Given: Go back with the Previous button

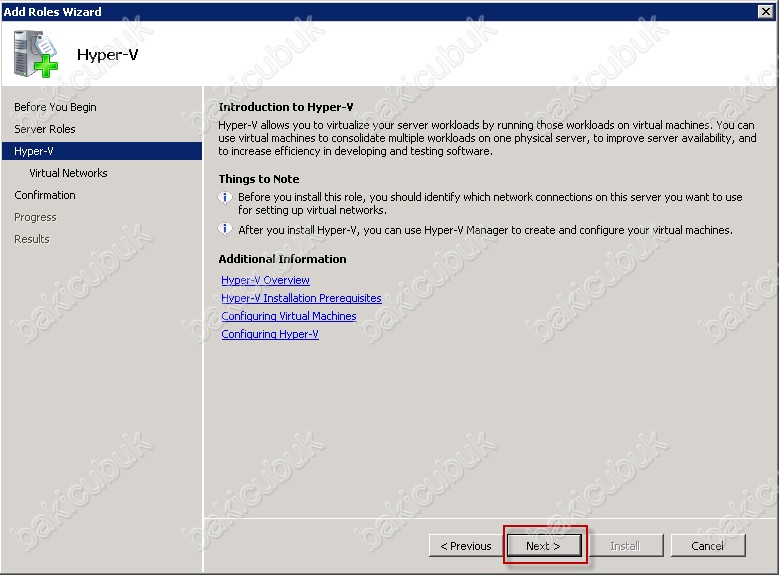Looking at the screenshot, I should click(466, 546).
